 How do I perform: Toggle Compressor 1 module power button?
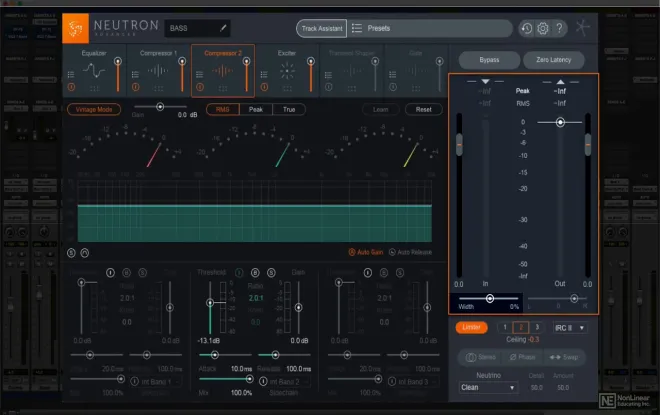point(136,87)
